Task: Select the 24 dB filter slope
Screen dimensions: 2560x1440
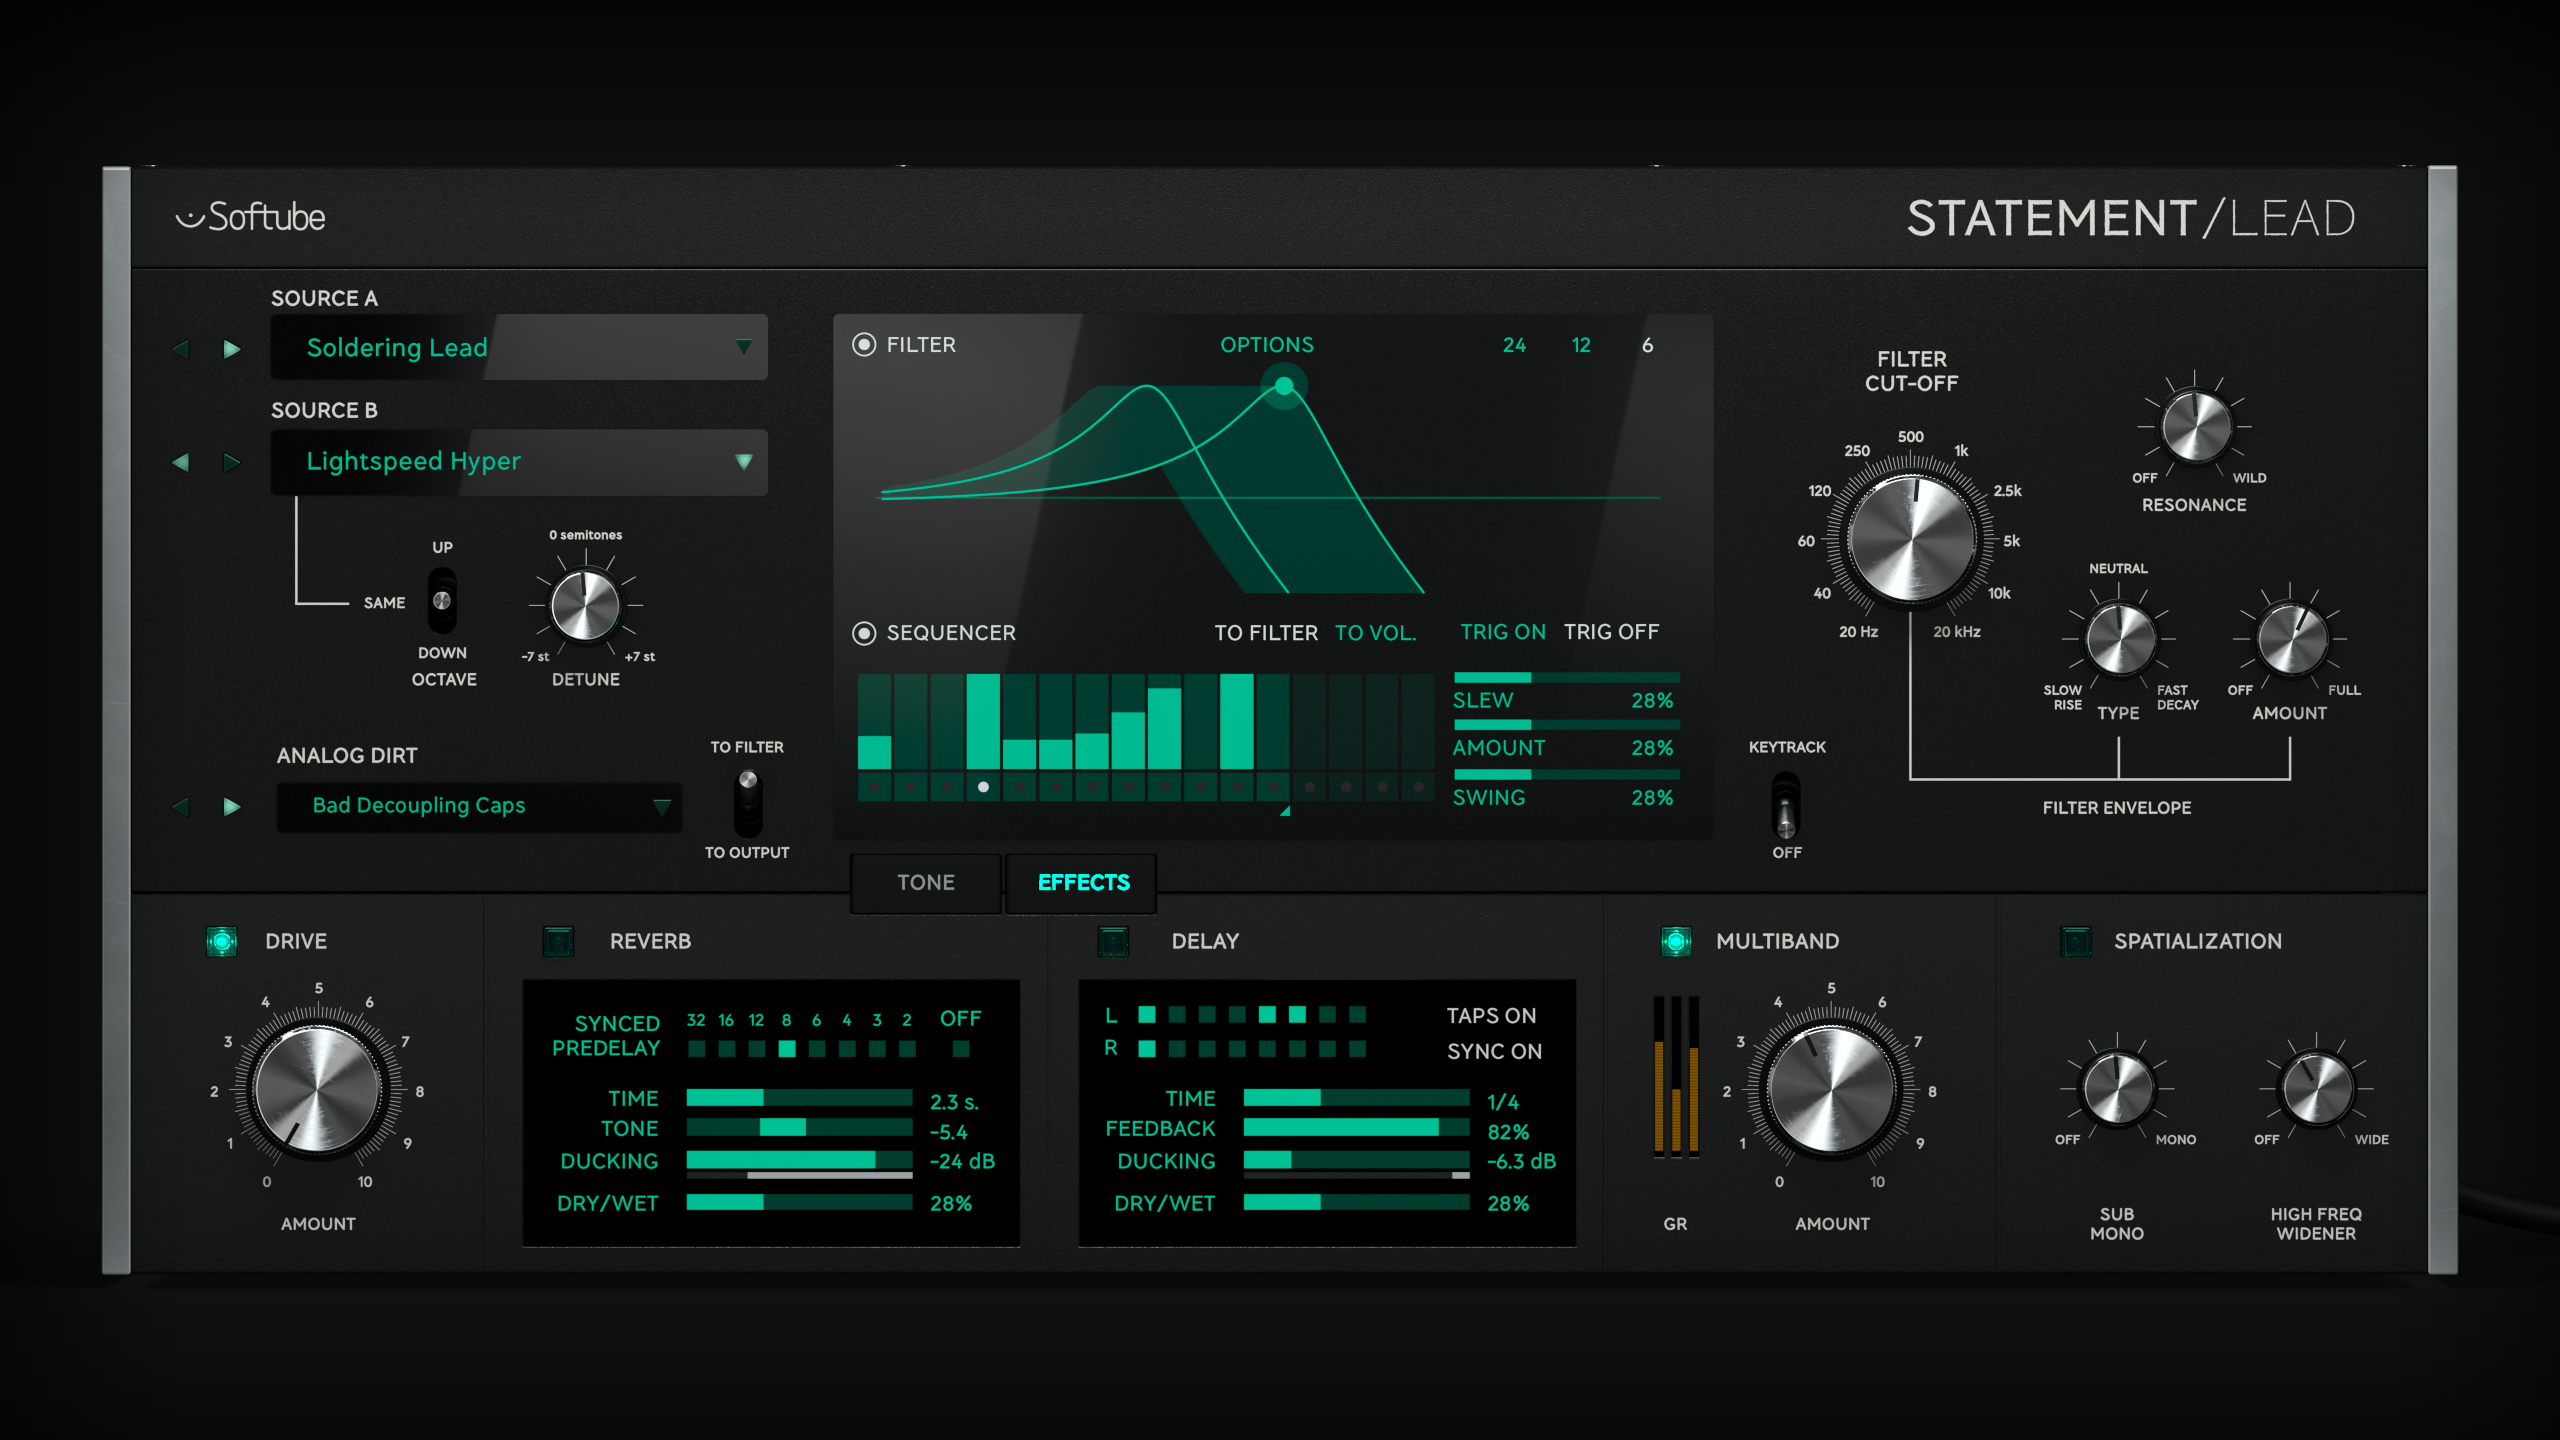Action: [1514, 345]
